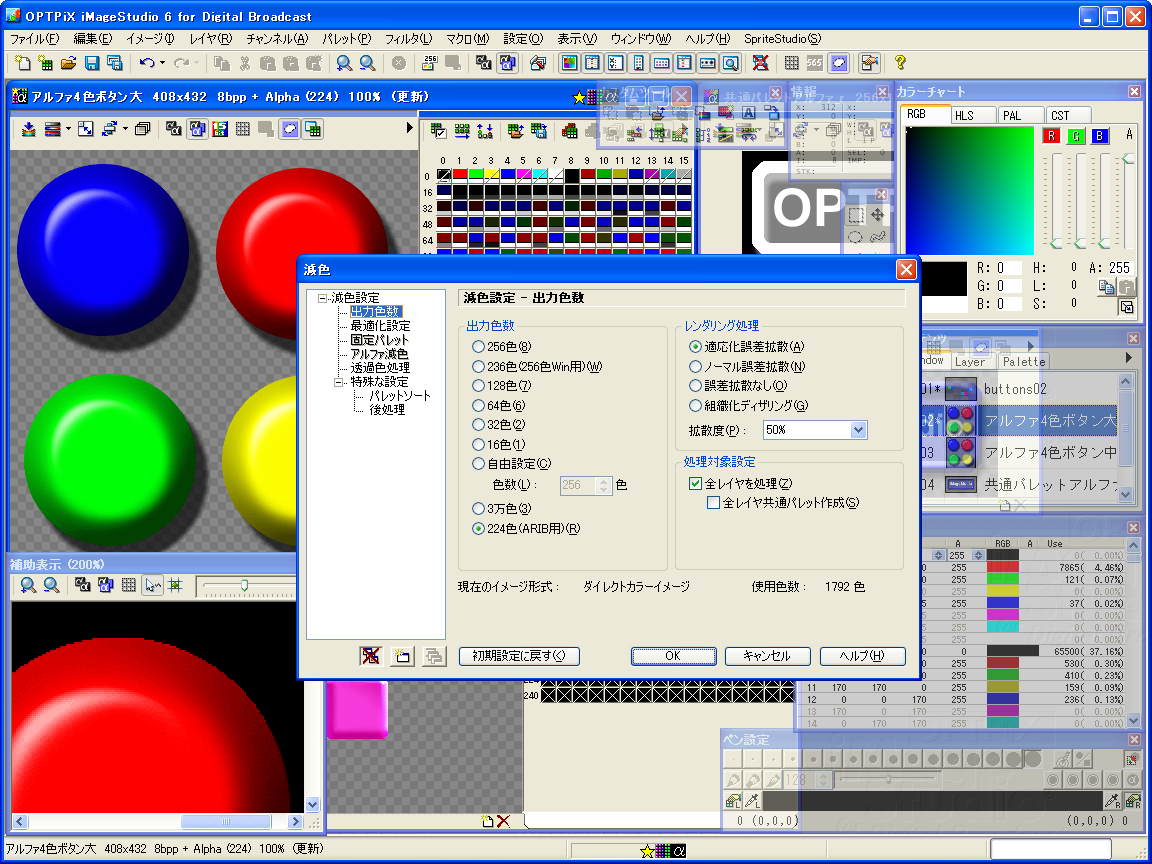This screenshot has height=864, width=1152.
Task: Choose the 64色 radio option
Action: point(478,405)
